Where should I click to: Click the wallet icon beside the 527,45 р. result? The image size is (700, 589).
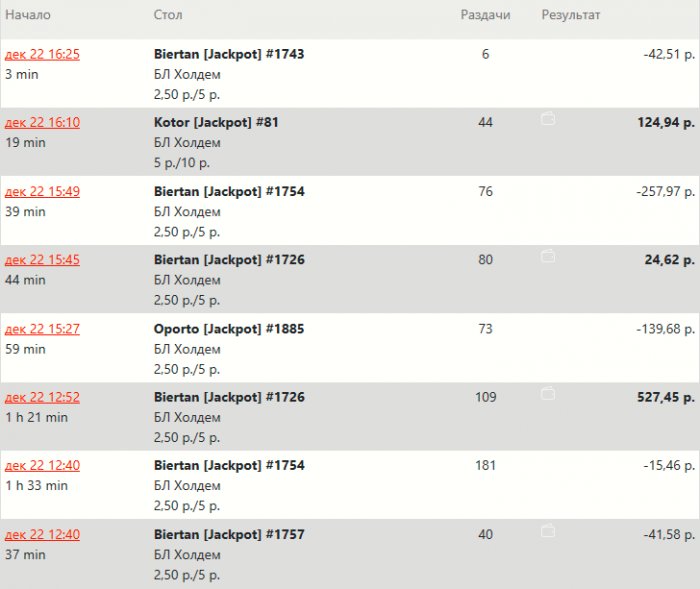(547, 394)
